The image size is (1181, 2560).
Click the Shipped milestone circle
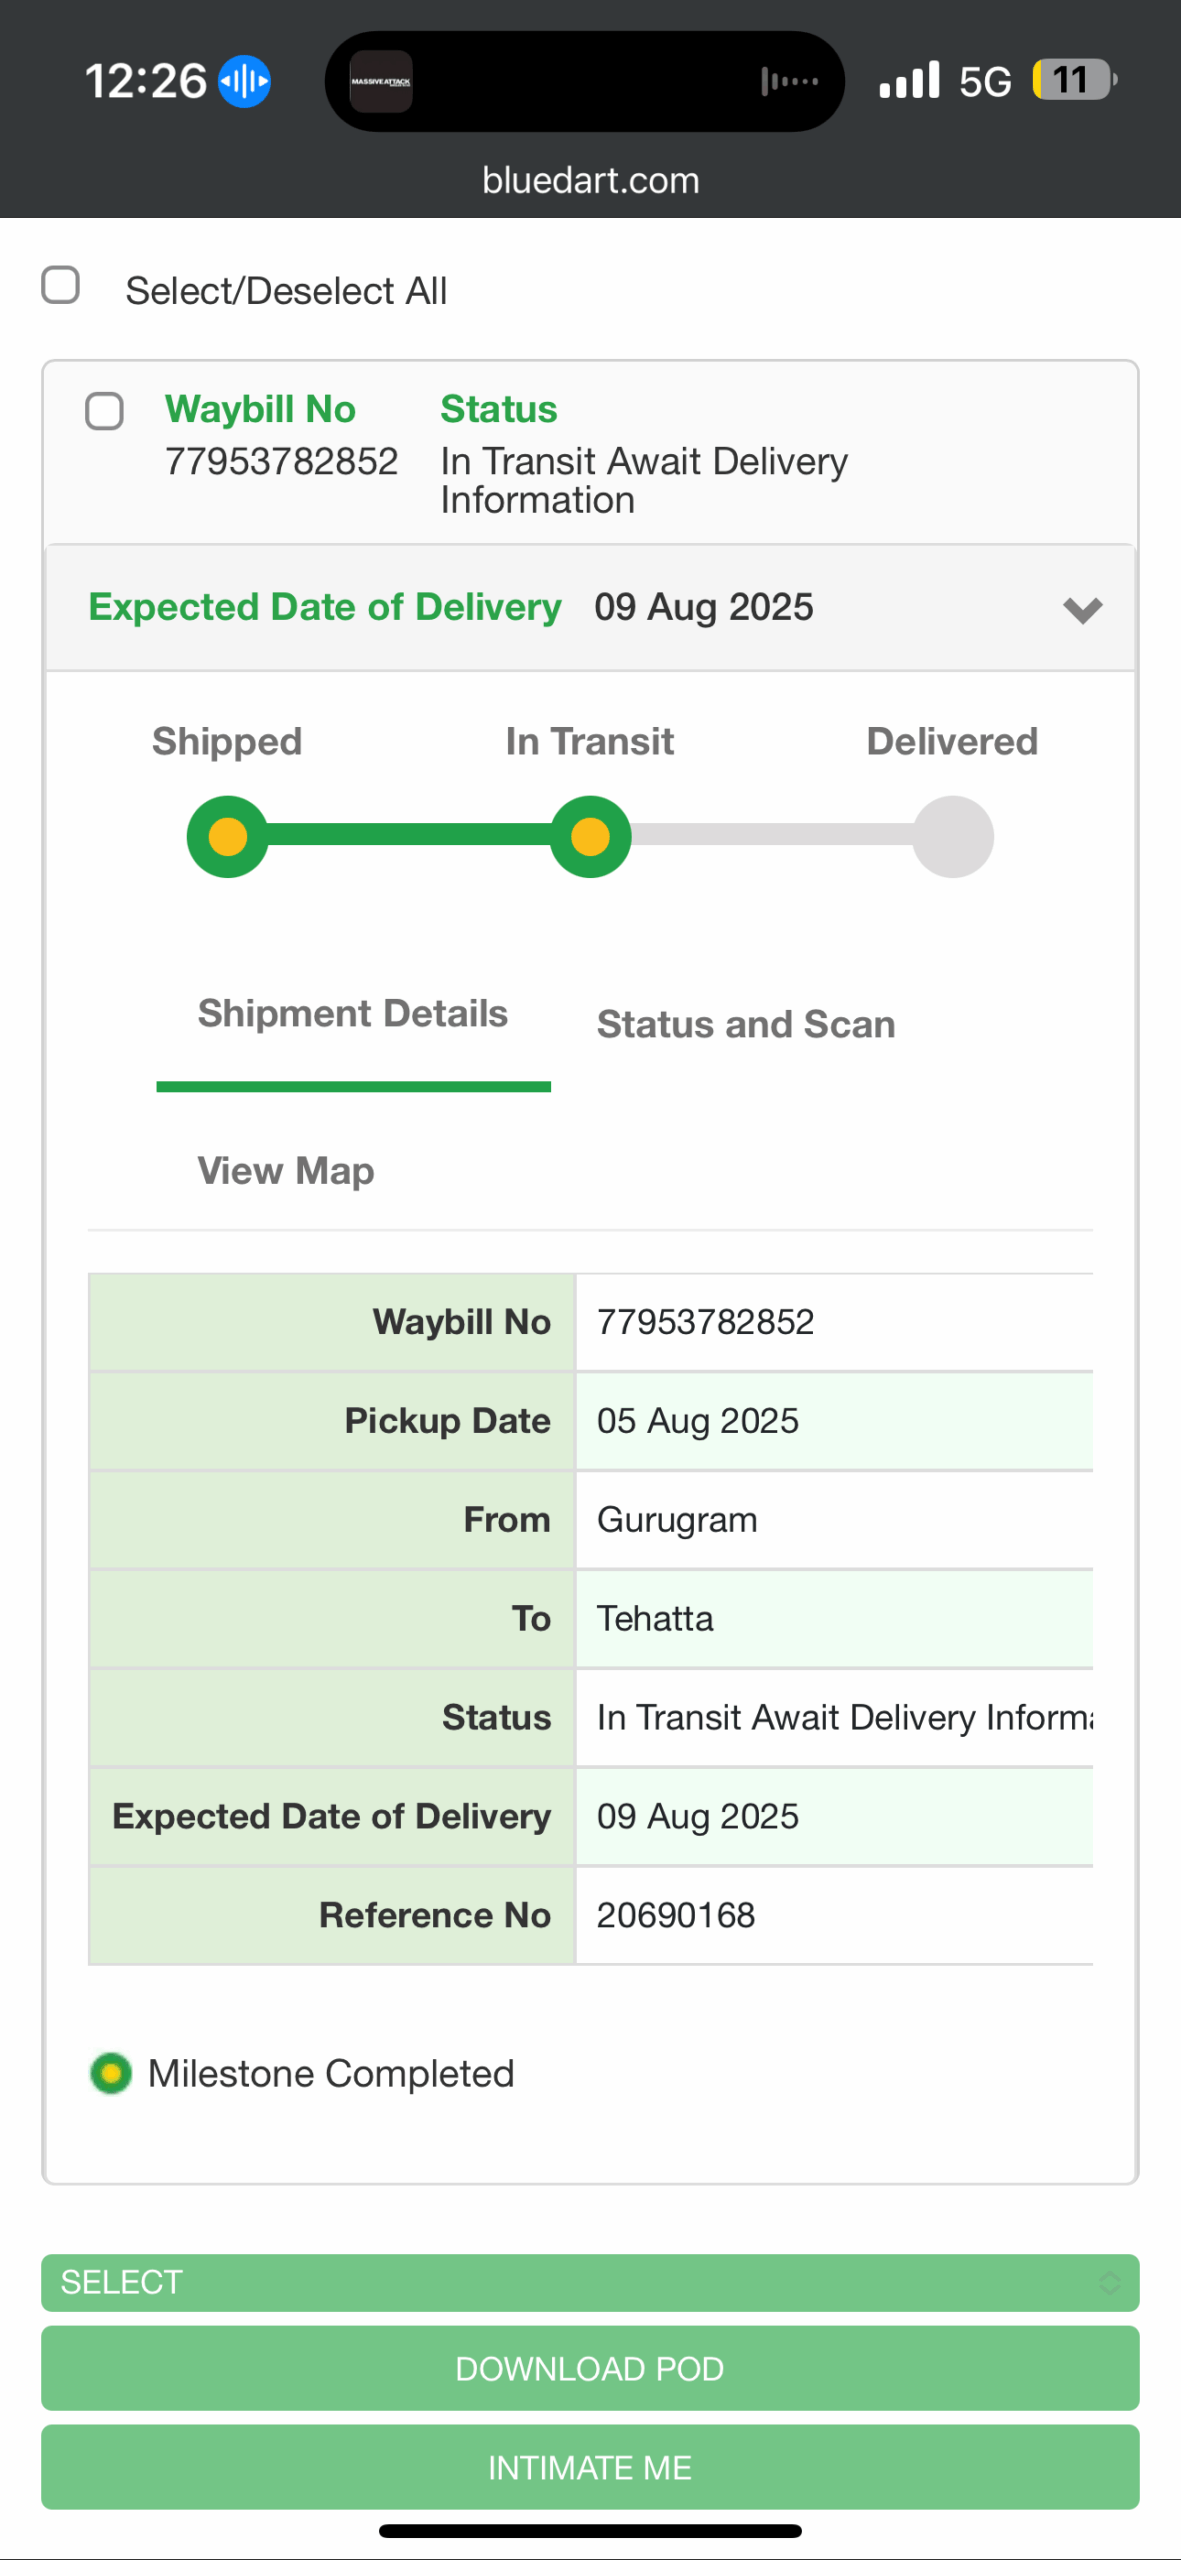point(228,836)
